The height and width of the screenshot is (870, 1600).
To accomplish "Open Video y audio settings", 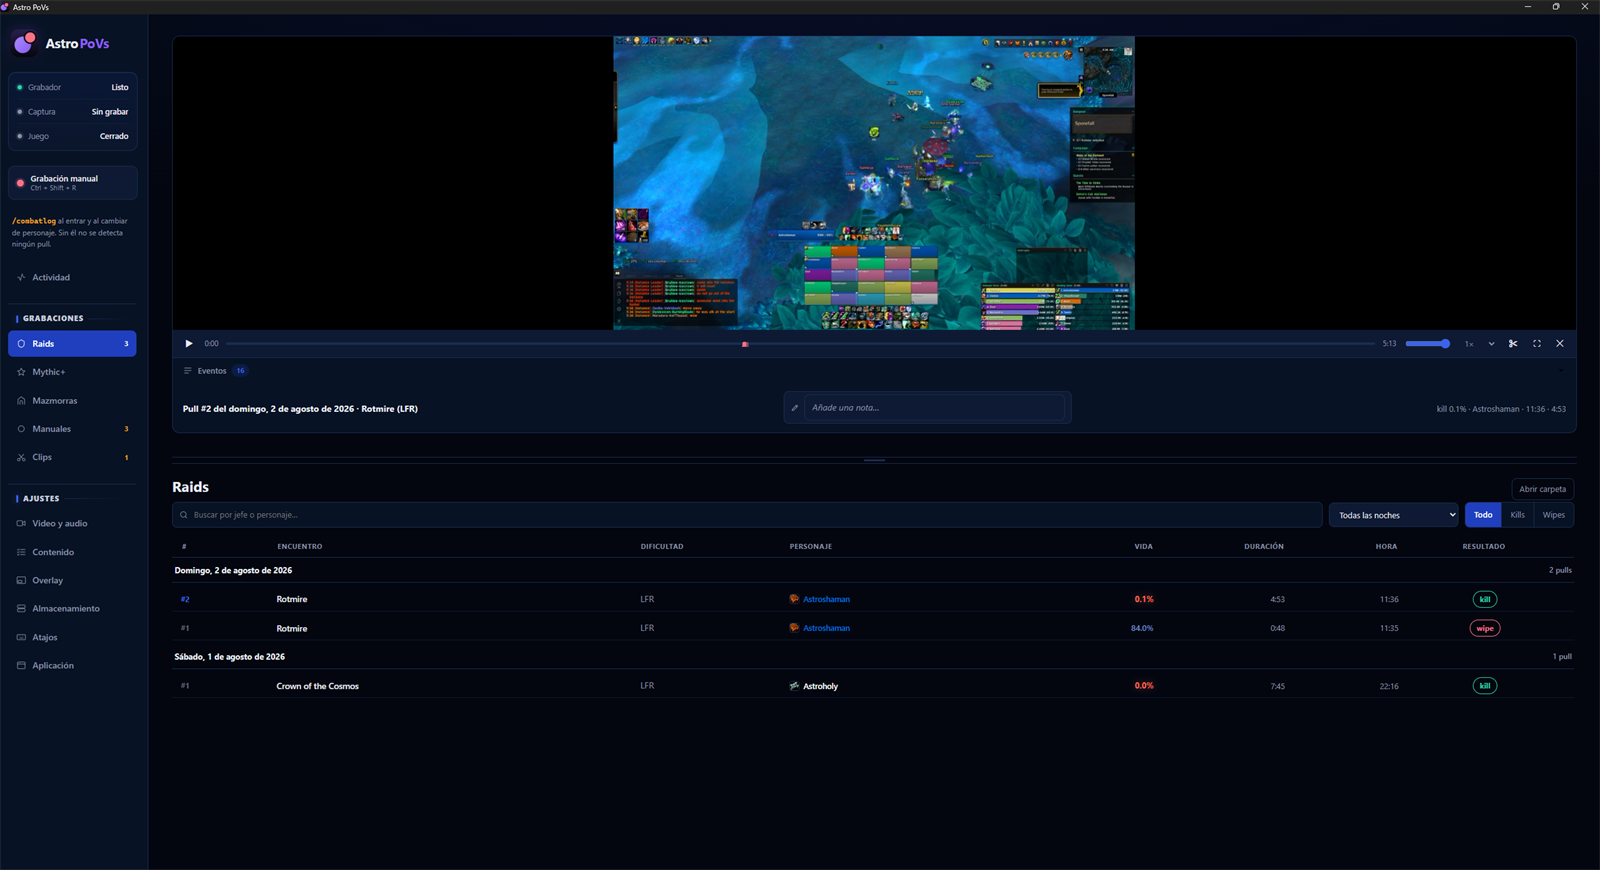I will [x=73, y=524].
